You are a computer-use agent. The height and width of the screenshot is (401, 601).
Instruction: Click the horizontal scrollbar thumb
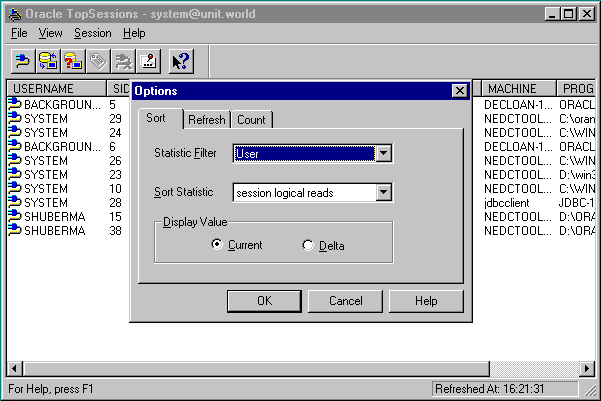click(256, 369)
